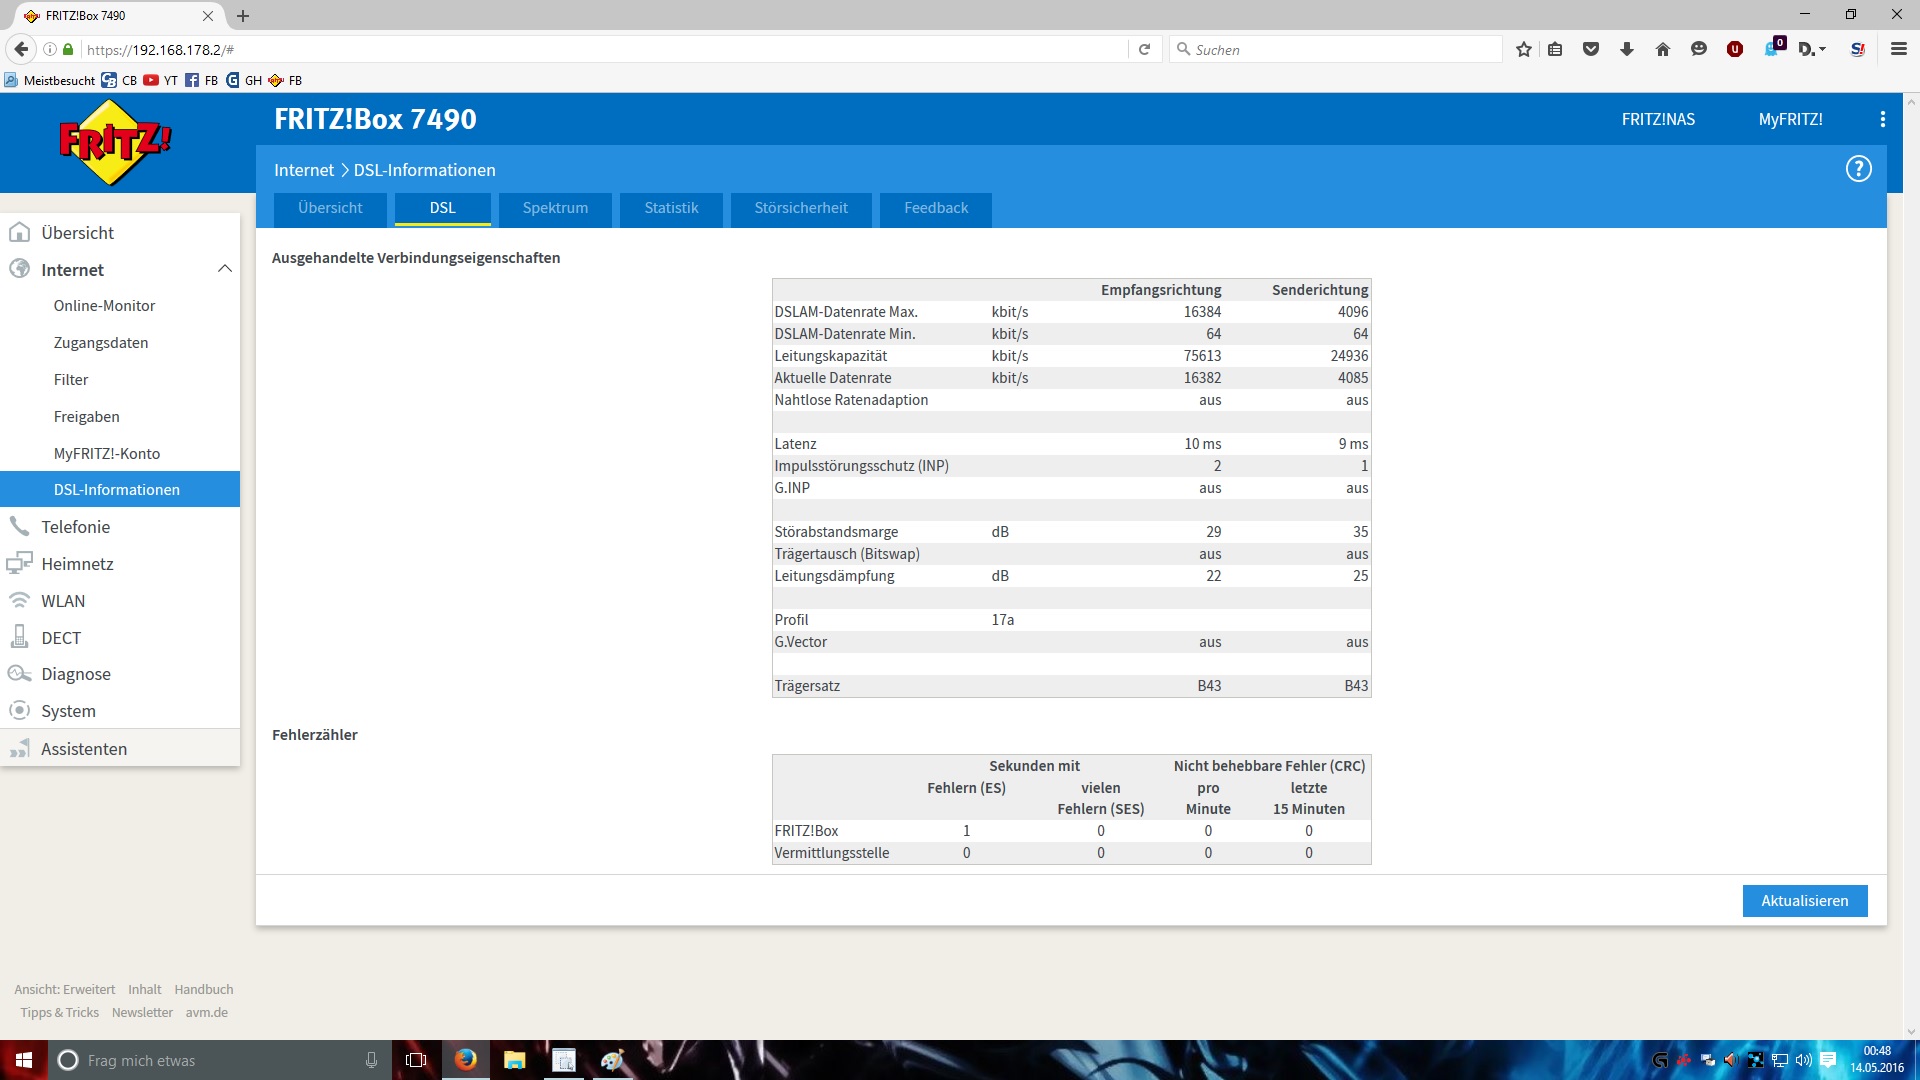Open Telefonie via its phone icon
The width and height of the screenshot is (1920, 1080).
(19, 527)
